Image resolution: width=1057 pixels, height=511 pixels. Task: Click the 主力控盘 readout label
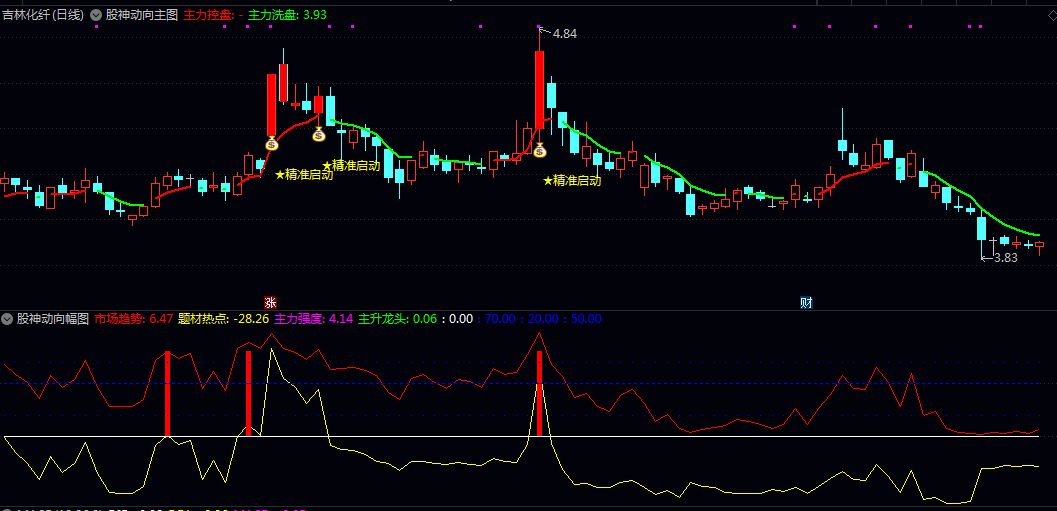208,15
